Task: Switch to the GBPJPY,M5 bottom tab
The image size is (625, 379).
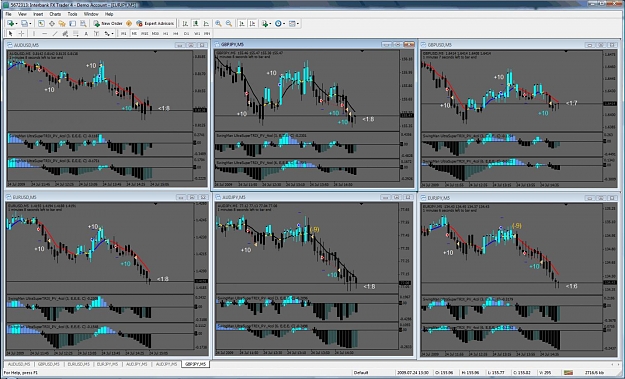Action: pos(195,364)
